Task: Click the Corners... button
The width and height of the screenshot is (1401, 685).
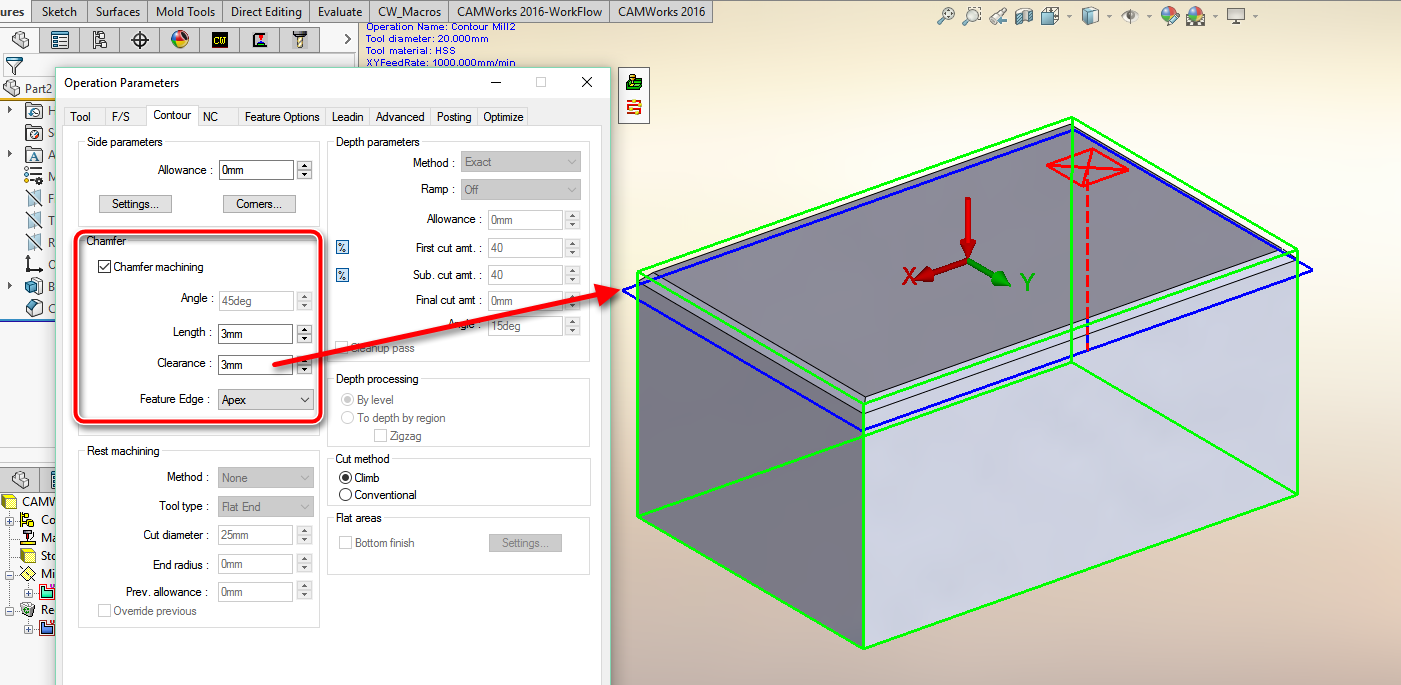Action: (258, 204)
